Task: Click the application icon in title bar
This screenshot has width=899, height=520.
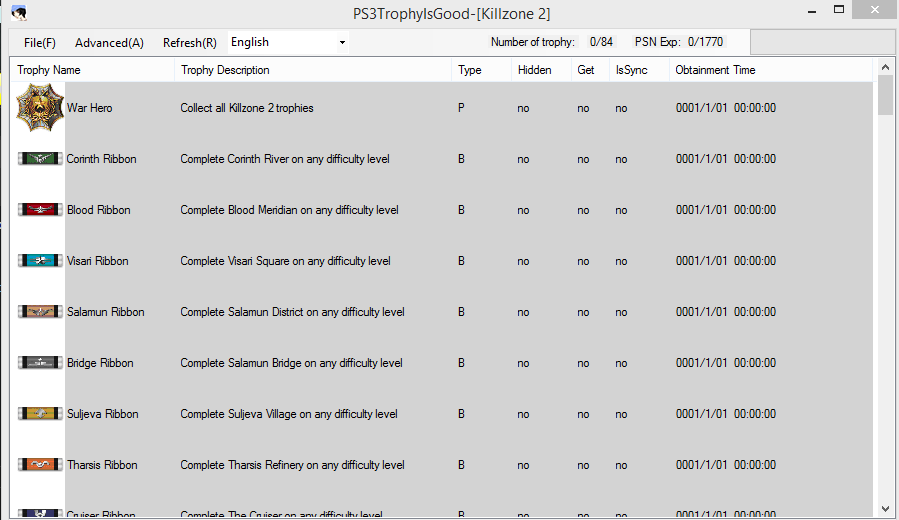Action: click(x=19, y=13)
